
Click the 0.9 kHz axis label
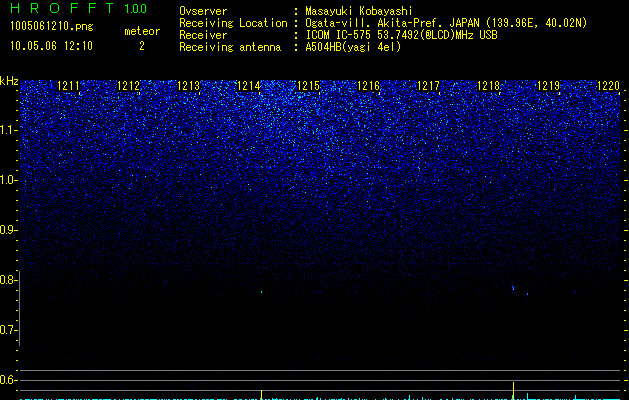point(8,230)
